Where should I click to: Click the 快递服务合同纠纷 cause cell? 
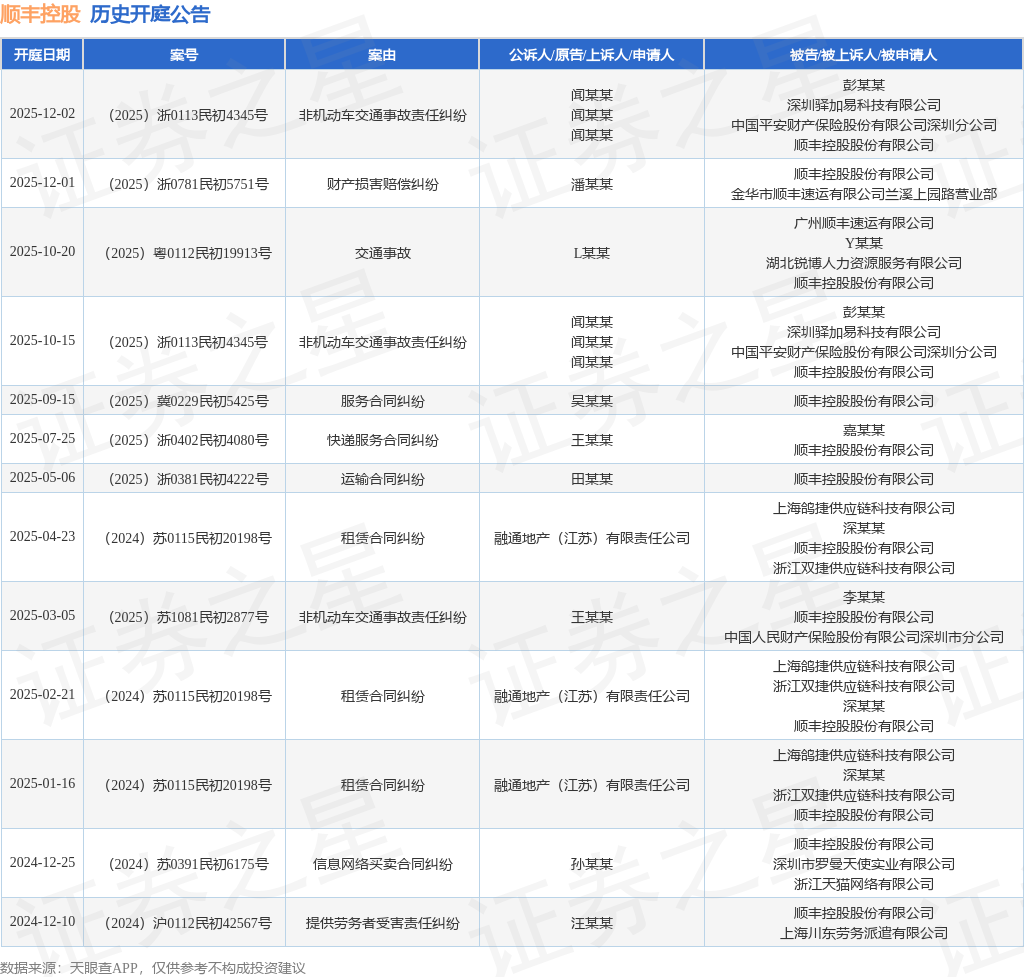tap(382, 440)
